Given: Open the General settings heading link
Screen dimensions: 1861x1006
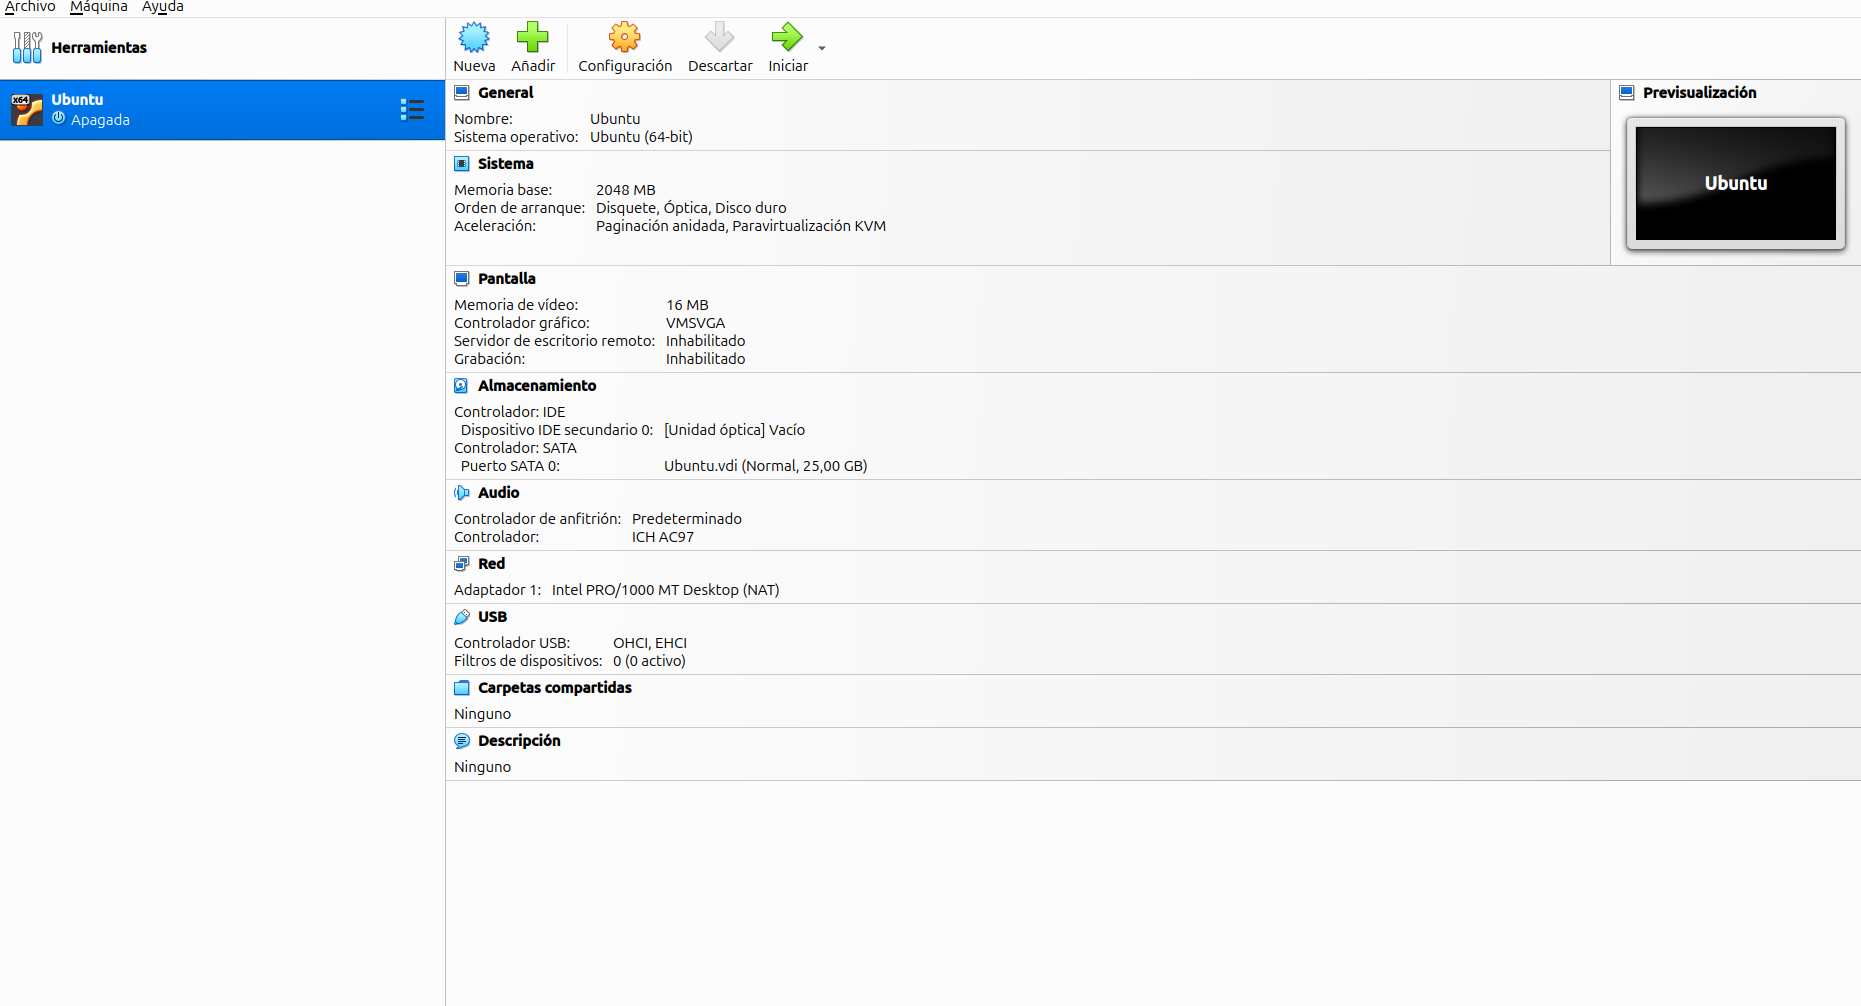Looking at the screenshot, I should [506, 93].
